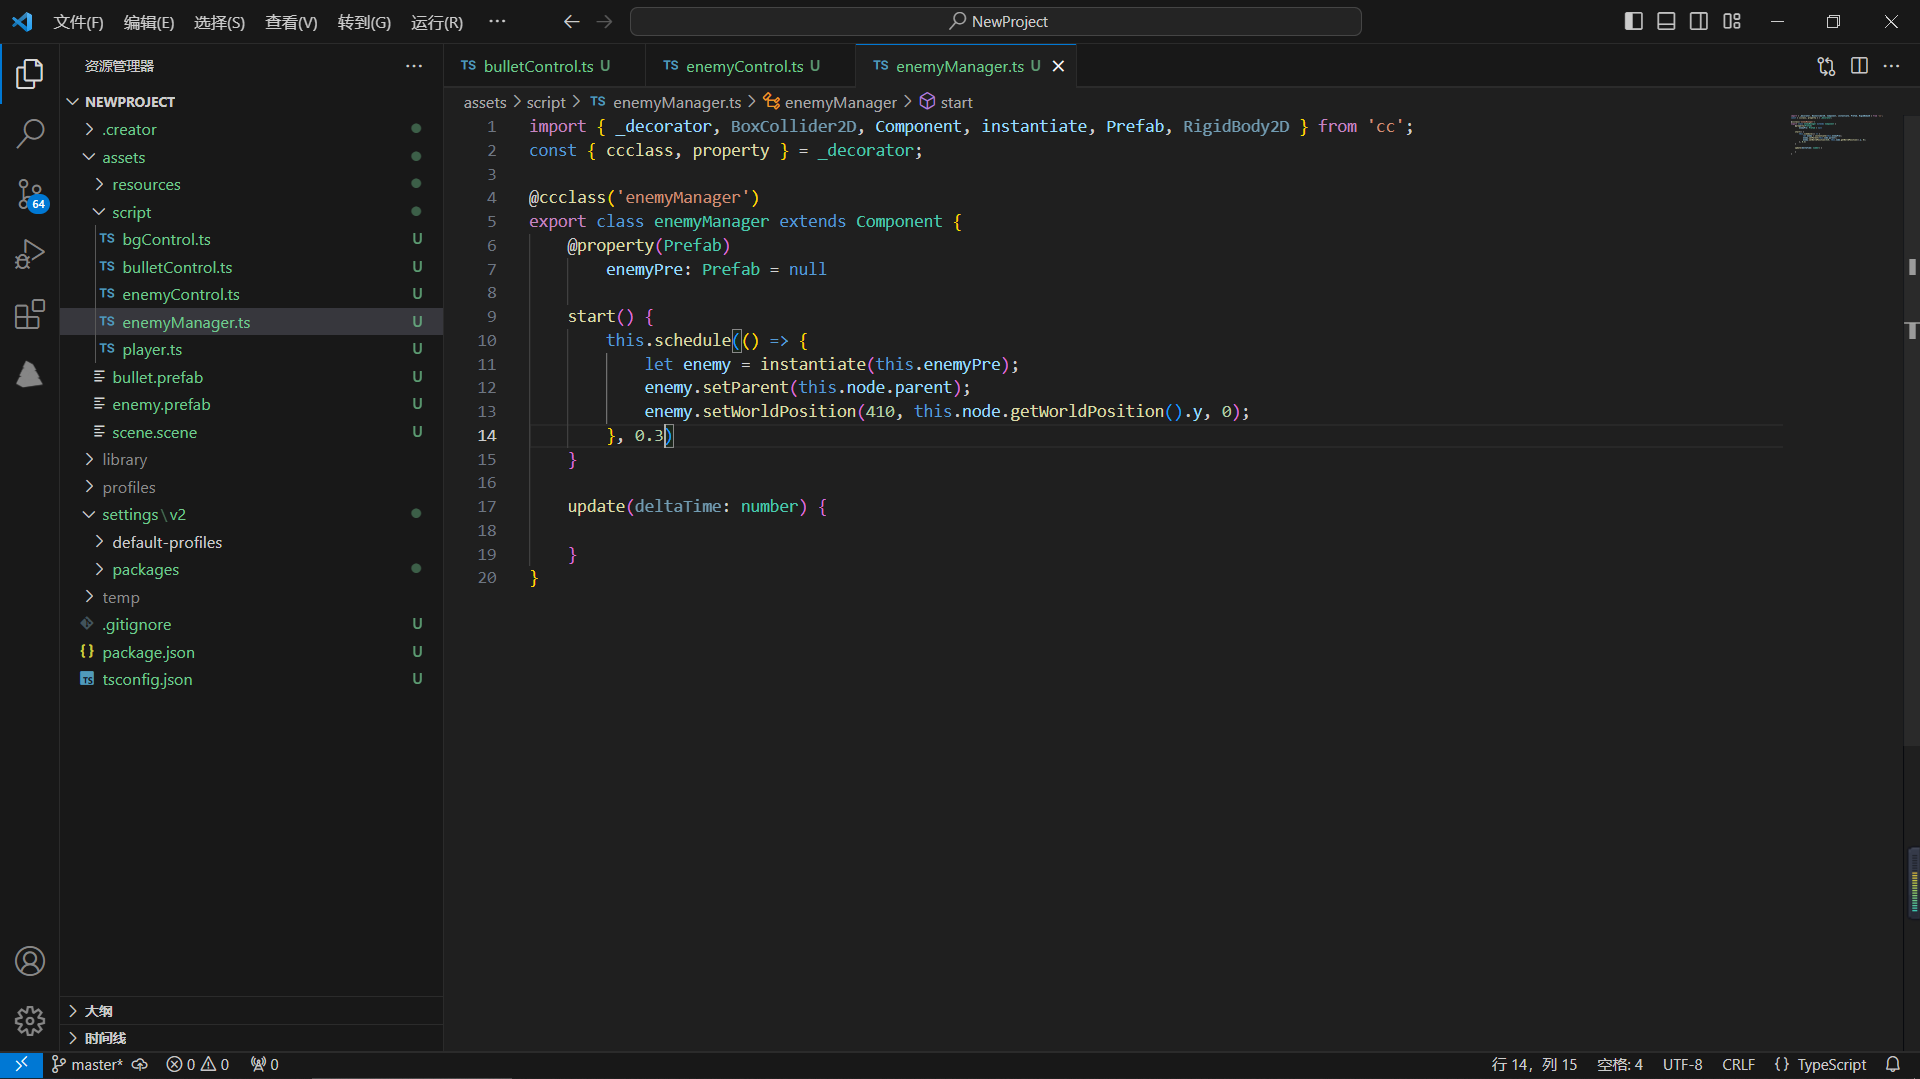Open Run and Debug view
1920x1079 pixels.
coord(30,254)
